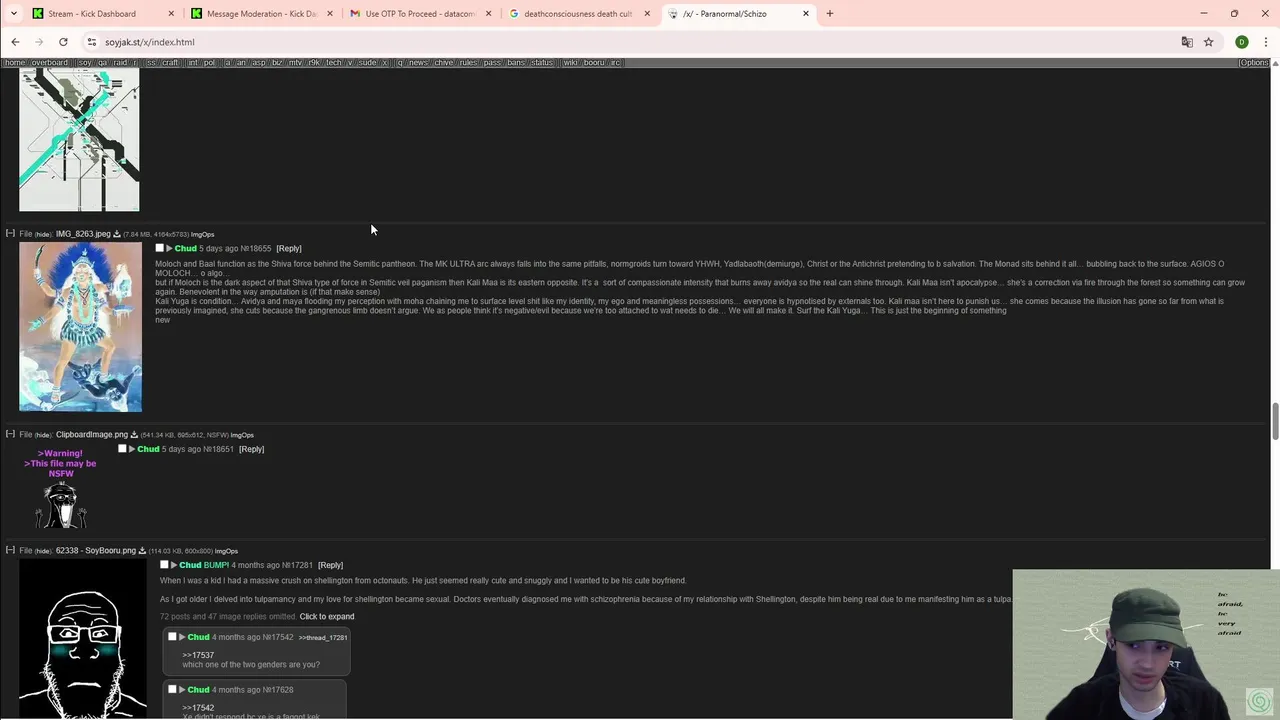
Task: Bookmark this page with the star icon
Action: (x=1208, y=42)
